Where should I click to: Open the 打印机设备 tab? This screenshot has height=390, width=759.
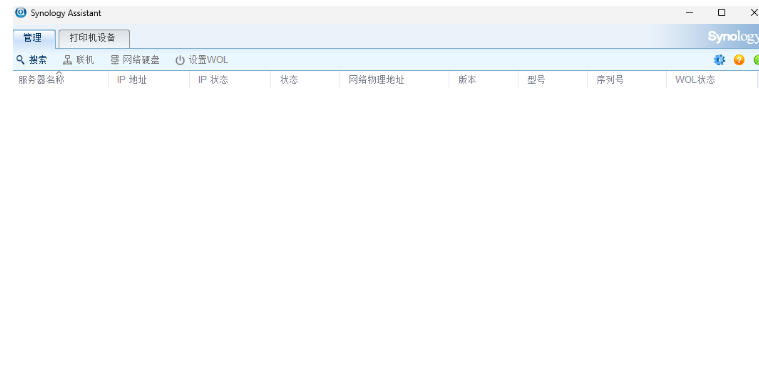(93, 38)
